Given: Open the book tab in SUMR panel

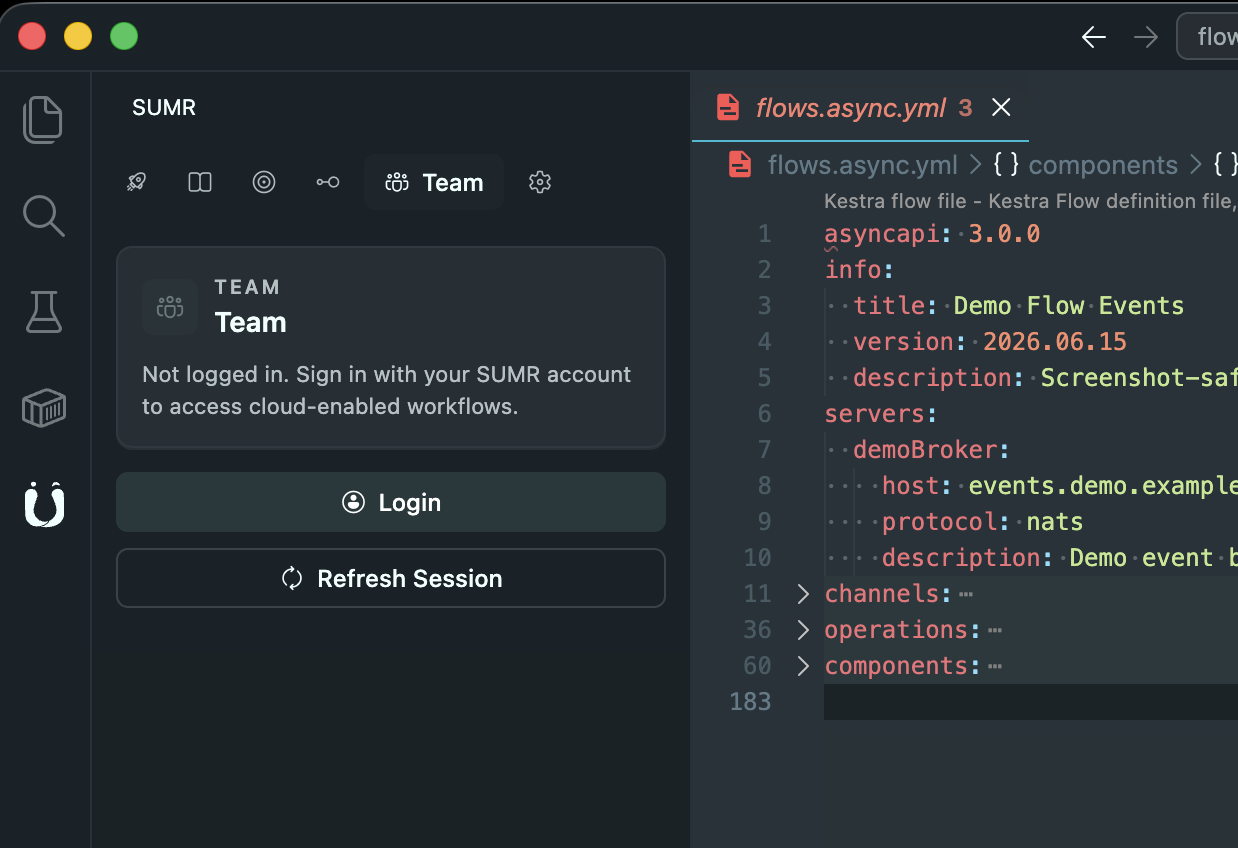Looking at the screenshot, I should [200, 182].
